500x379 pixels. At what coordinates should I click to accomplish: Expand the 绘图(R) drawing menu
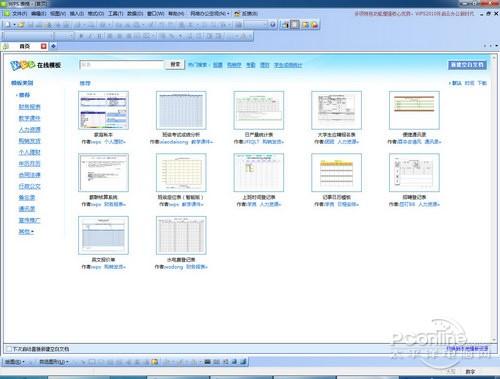point(14,362)
